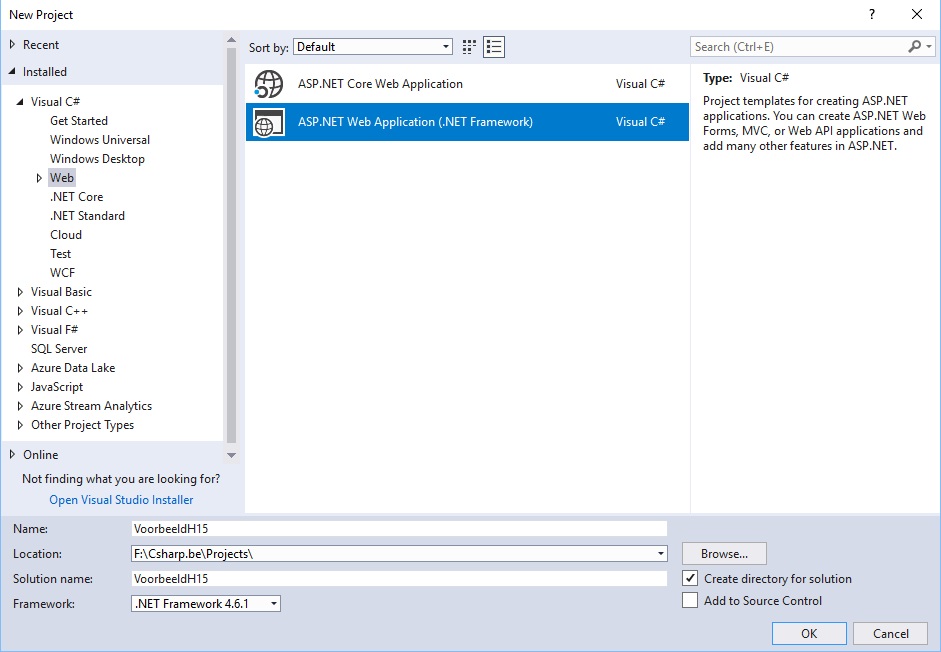This screenshot has height=652, width=941.
Task: Expand the Recent section
Action: click(x=12, y=44)
